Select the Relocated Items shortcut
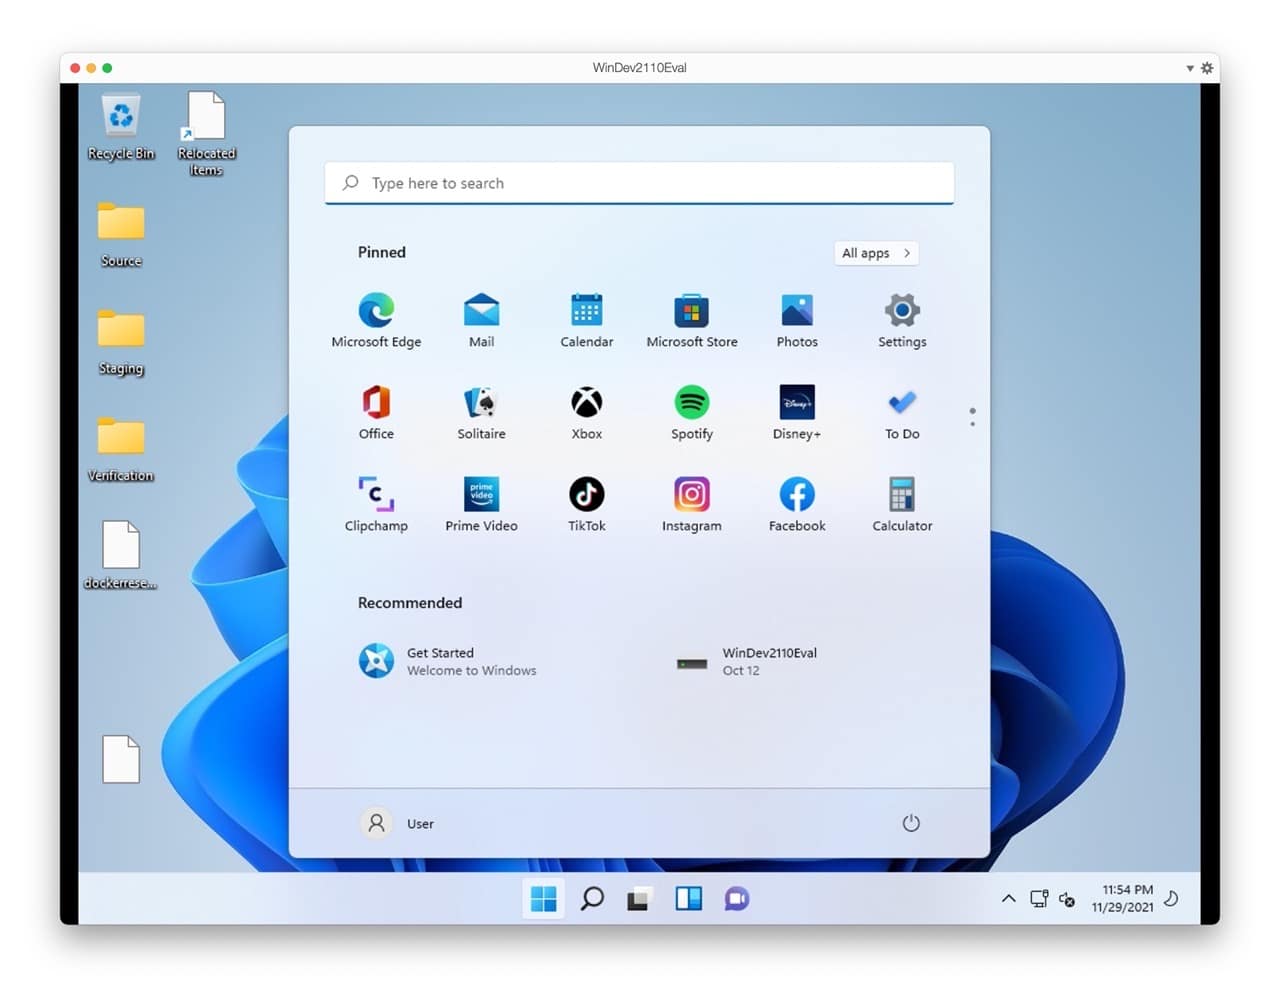 click(206, 135)
